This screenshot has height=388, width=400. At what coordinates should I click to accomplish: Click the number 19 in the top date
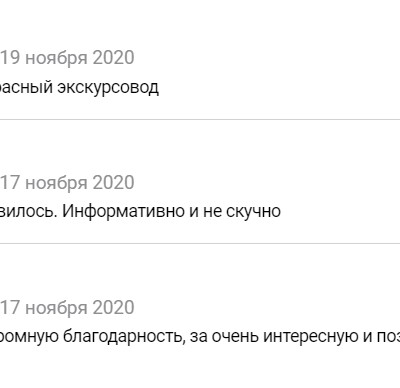tap(11, 58)
